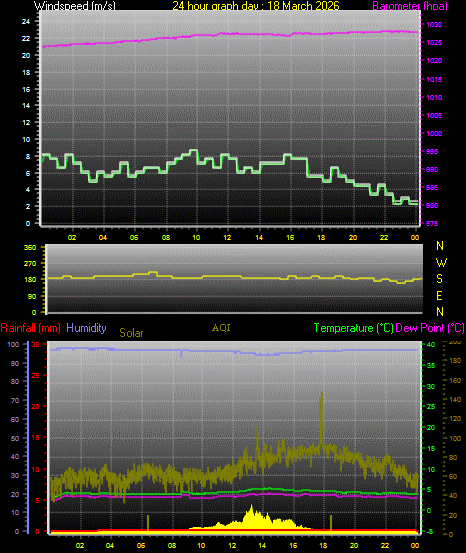Click the green "35" temperature scale value

[x=431, y=366]
